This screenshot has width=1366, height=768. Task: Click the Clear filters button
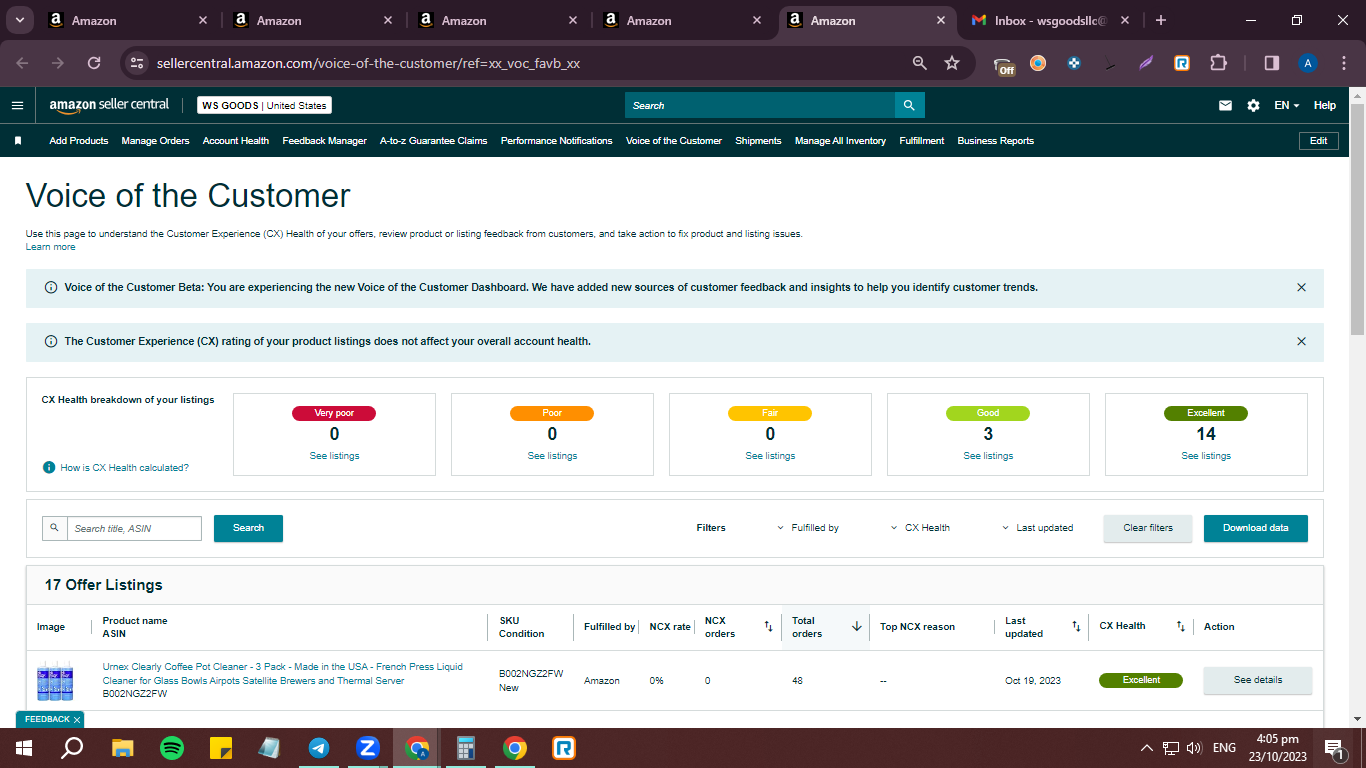[1148, 528]
